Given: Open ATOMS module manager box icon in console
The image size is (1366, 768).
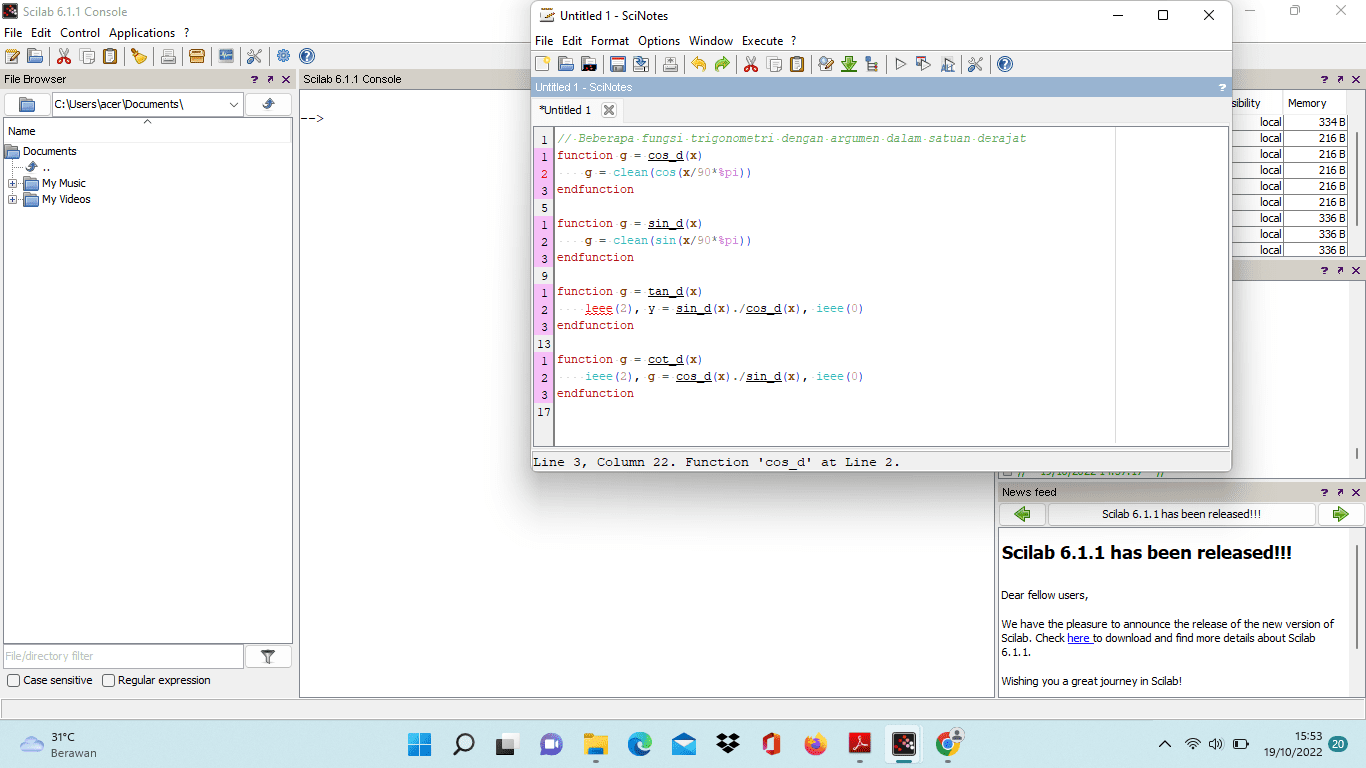Looking at the screenshot, I should [x=197, y=56].
